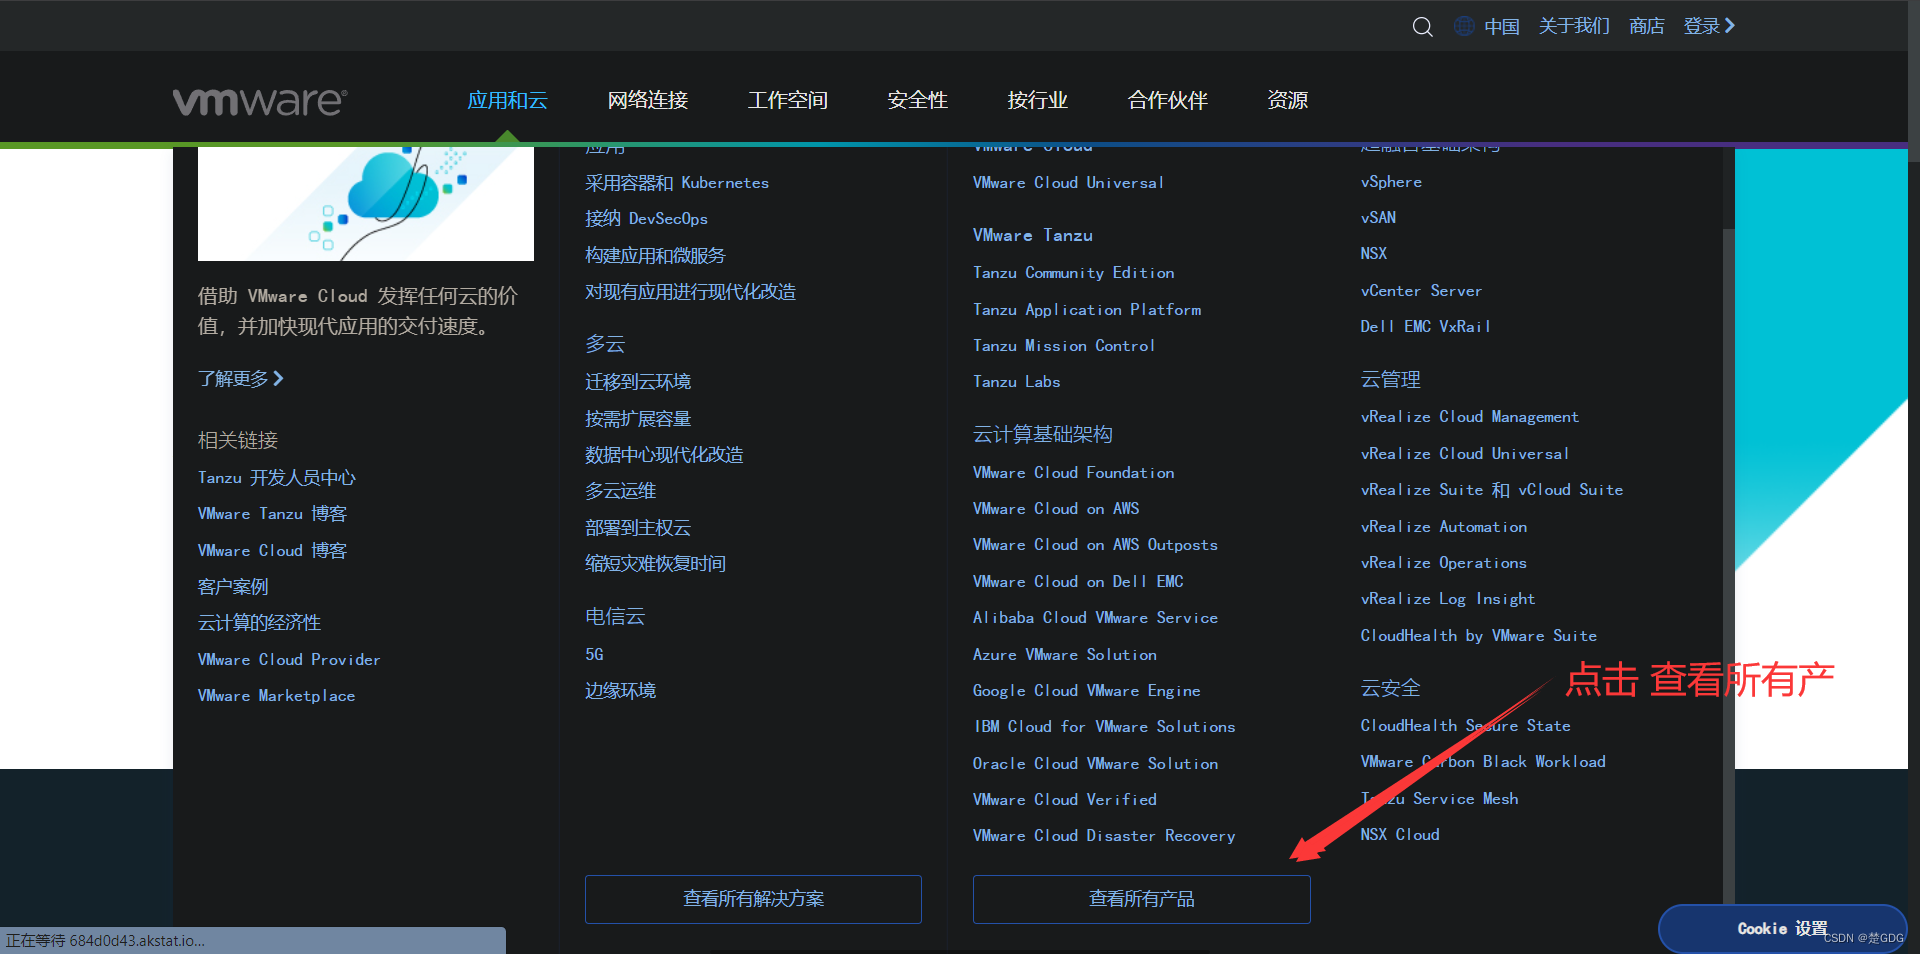Open 了解更多 learn more link
Viewport: 1920px width, 954px height.
point(241,379)
